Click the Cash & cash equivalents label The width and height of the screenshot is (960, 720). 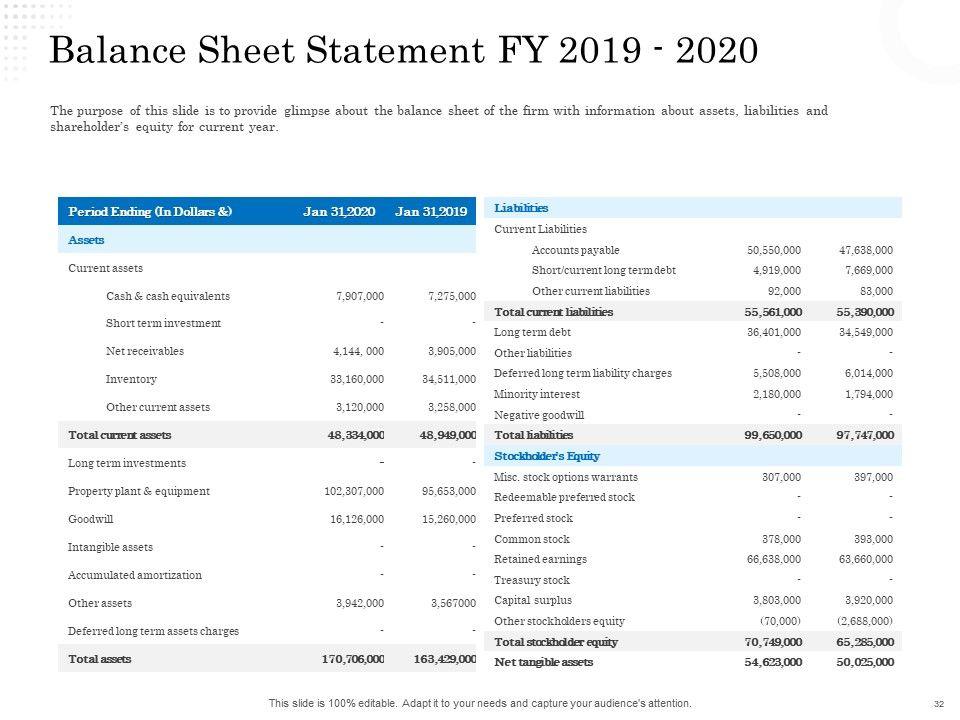(168, 296)
